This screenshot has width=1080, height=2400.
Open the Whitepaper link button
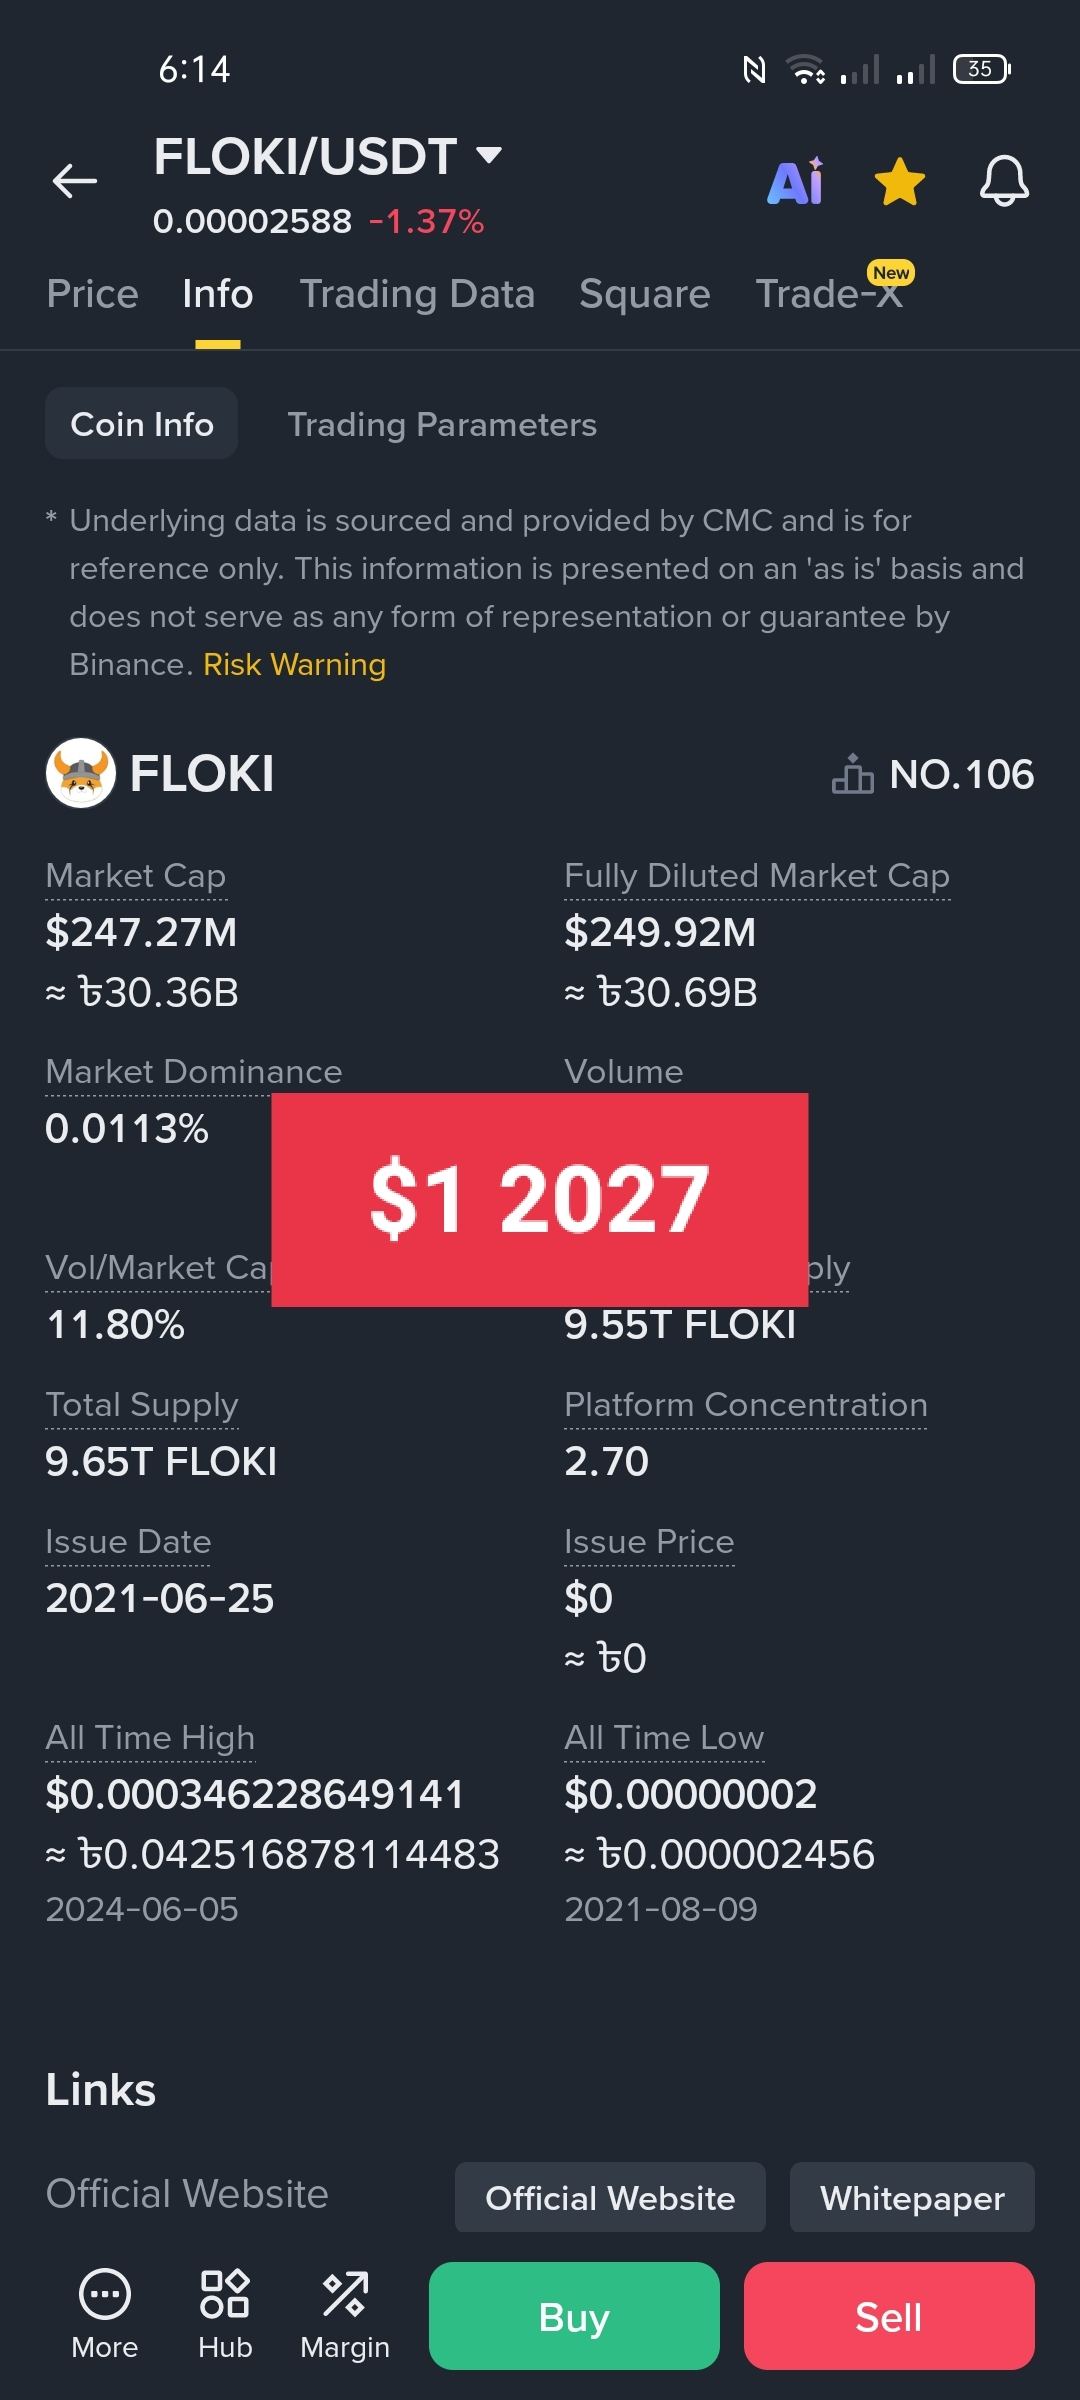point(912,2197)
